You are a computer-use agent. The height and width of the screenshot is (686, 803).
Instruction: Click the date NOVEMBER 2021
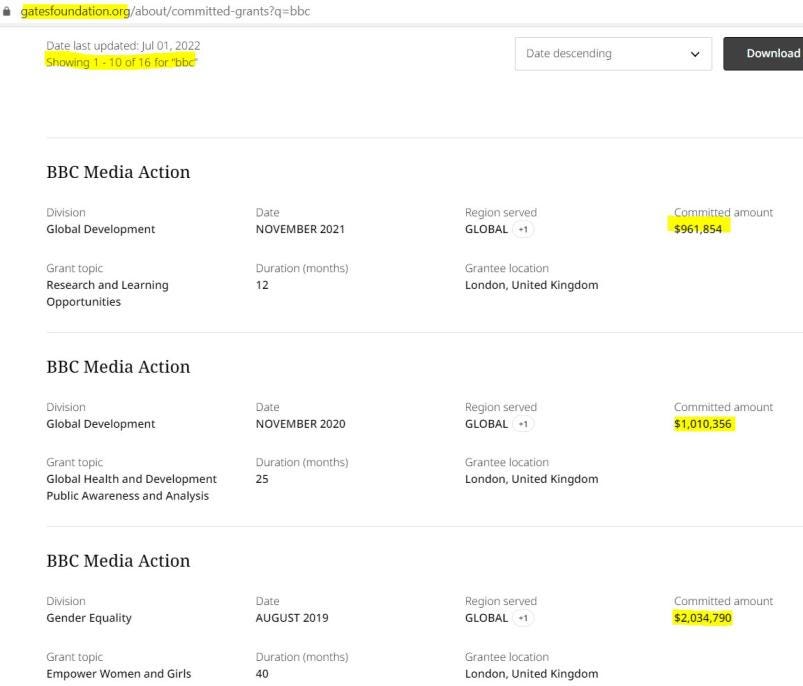pyautogui.click(x=300, y=229)
